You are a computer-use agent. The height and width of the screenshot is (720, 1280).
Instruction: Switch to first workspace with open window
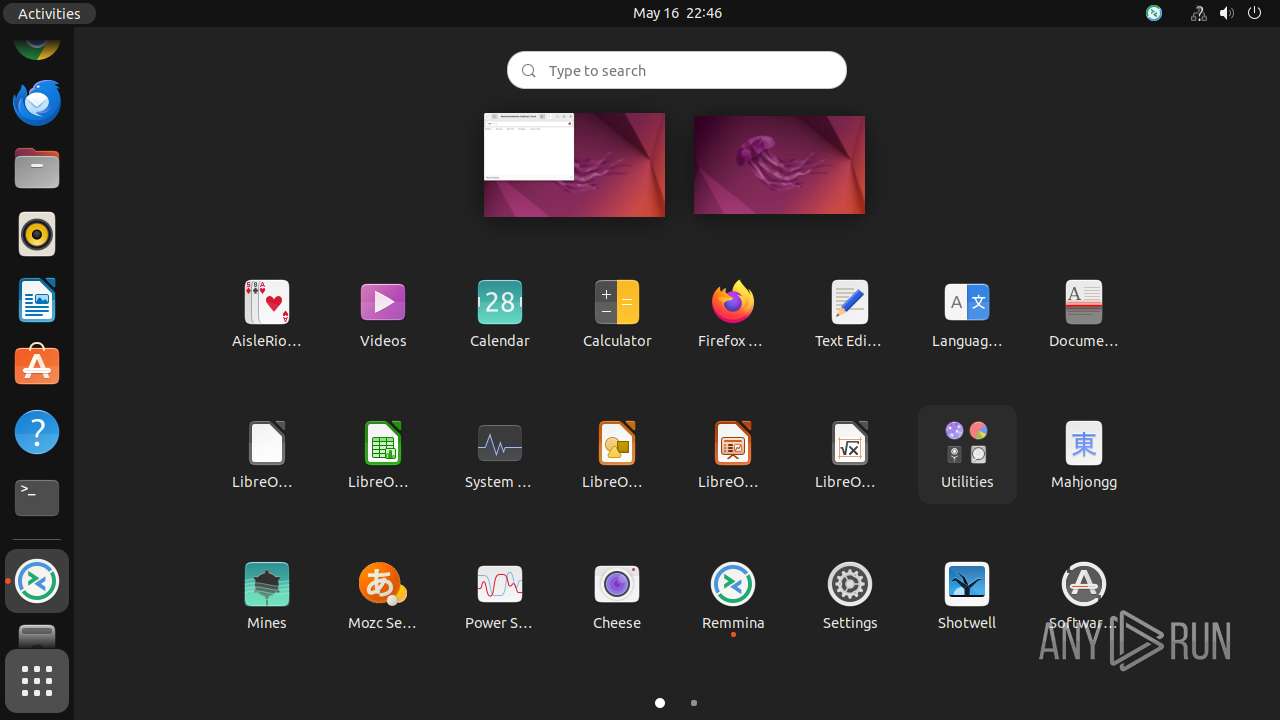pos(574,165)
